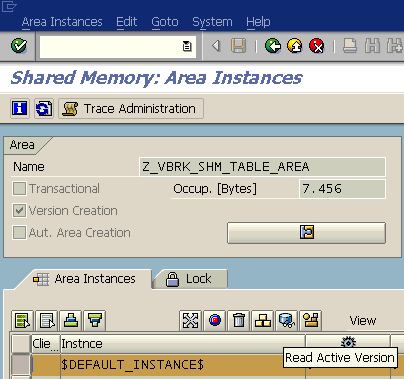Click the Find binoculars icon
Image resolution: width=404 pixels, height=379 pixels.
pos(372,46)
